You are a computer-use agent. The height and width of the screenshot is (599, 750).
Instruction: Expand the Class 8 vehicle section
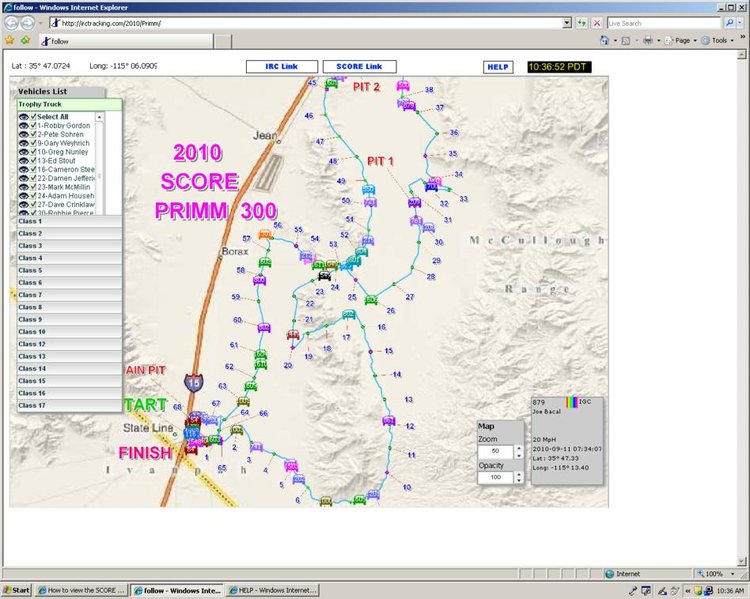[69, 307]
